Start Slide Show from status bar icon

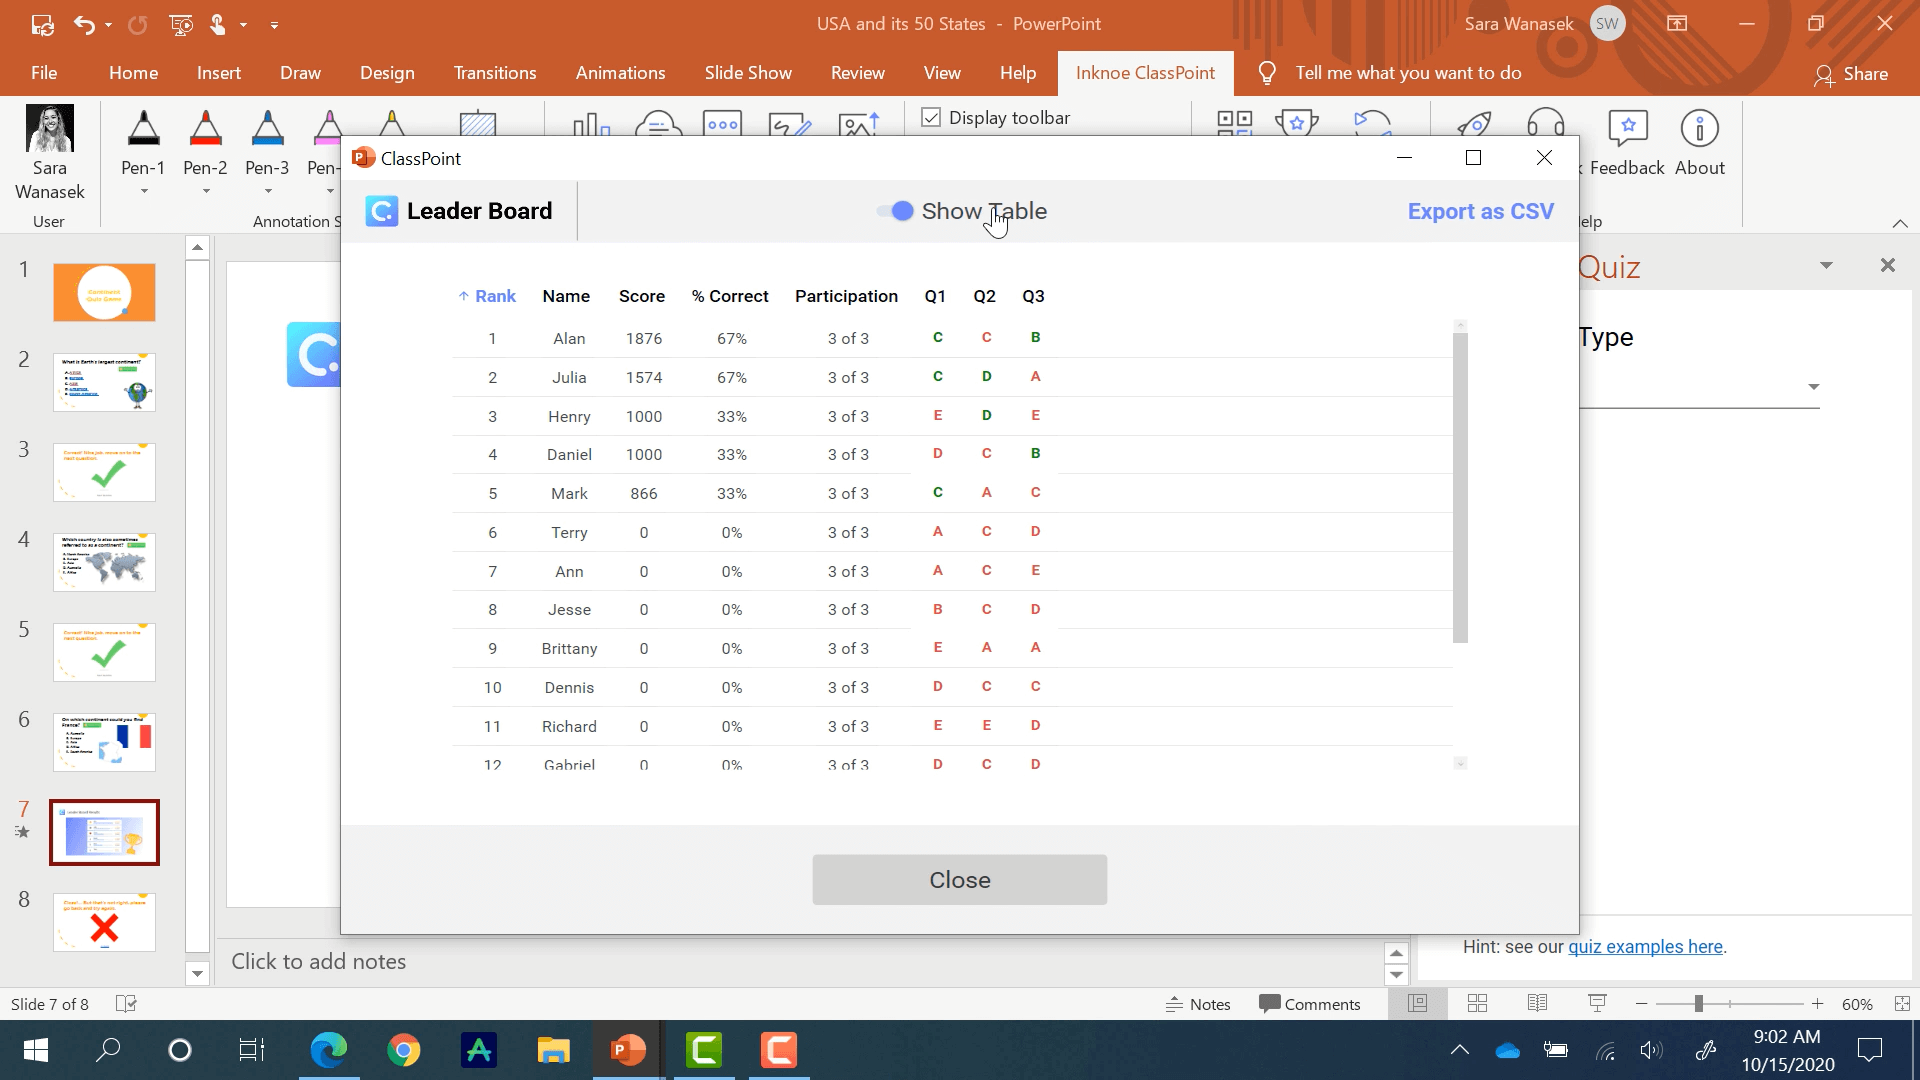pyautogui.click(x=1597, y=1004)
